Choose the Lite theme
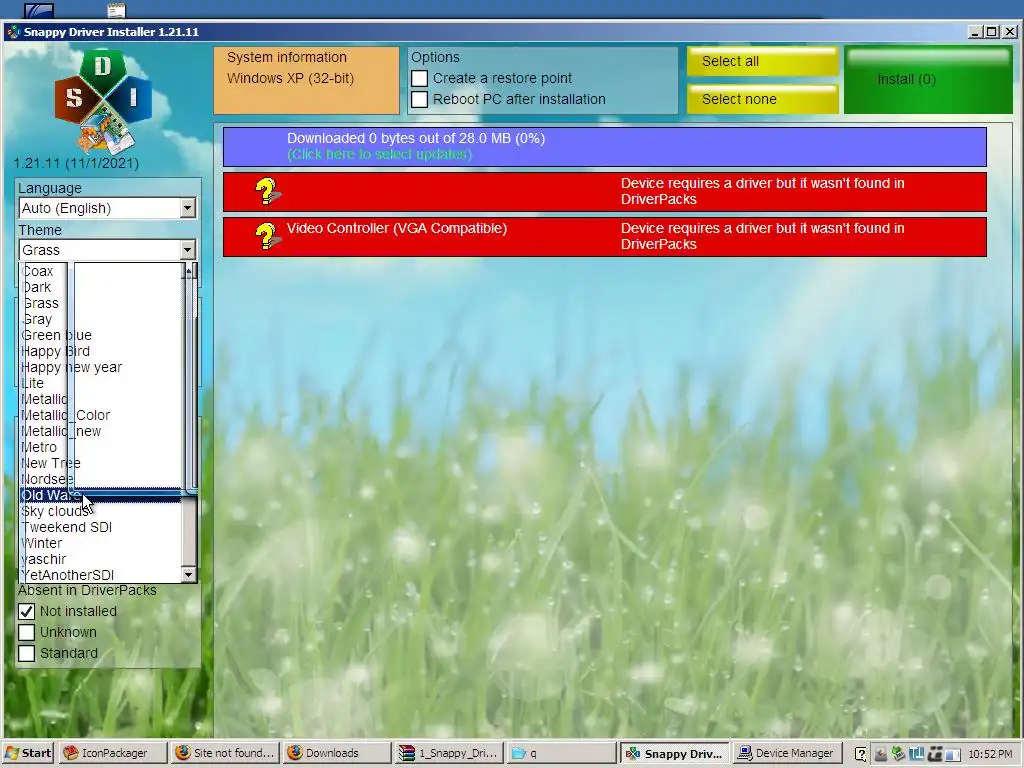The width and height of the screenshot is (1024, 768). click(101, 383)
